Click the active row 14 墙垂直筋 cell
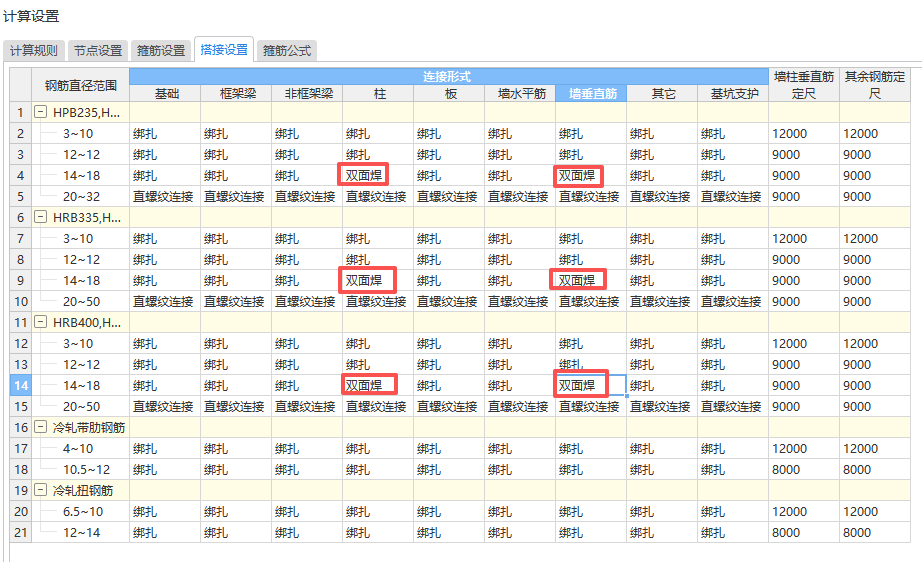Viewport: 922px width, 562px height. (592, 385)
